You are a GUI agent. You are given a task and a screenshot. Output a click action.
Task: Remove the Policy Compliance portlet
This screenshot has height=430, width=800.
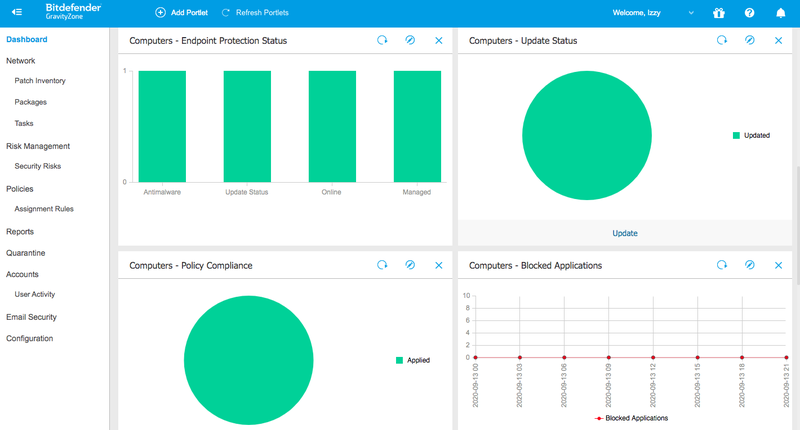click(x=439, y=265)
